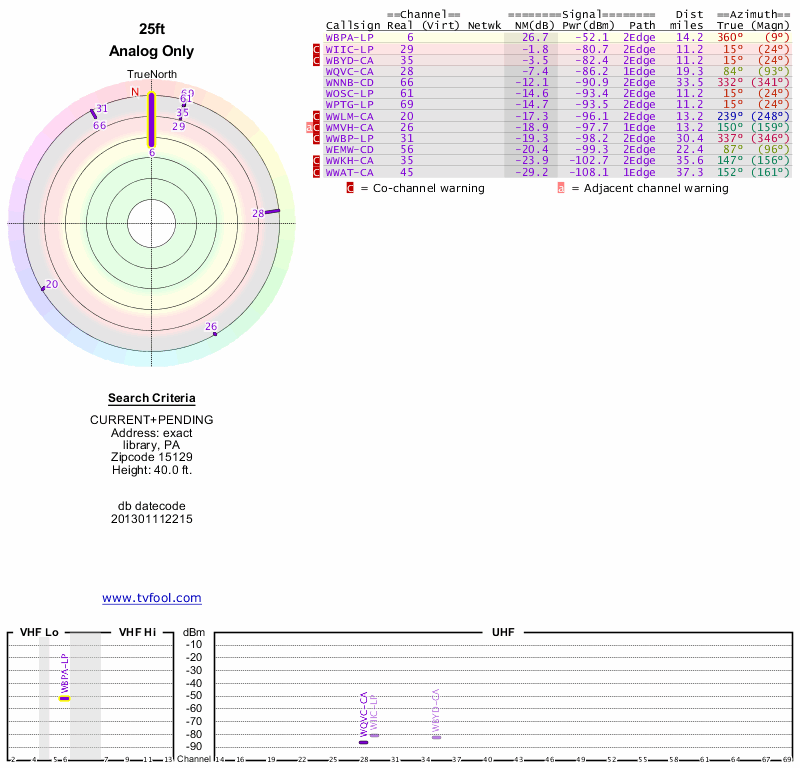Click the WBPA-LP bar in VHF Lo chart

(x=64, y=698)
